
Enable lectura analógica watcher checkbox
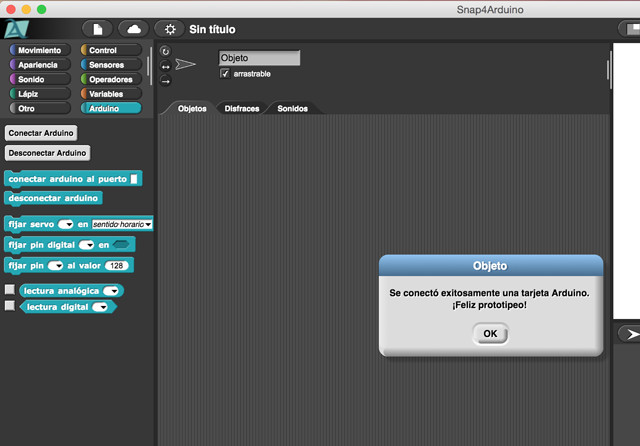pyautogui.click(x=10, y=290)
